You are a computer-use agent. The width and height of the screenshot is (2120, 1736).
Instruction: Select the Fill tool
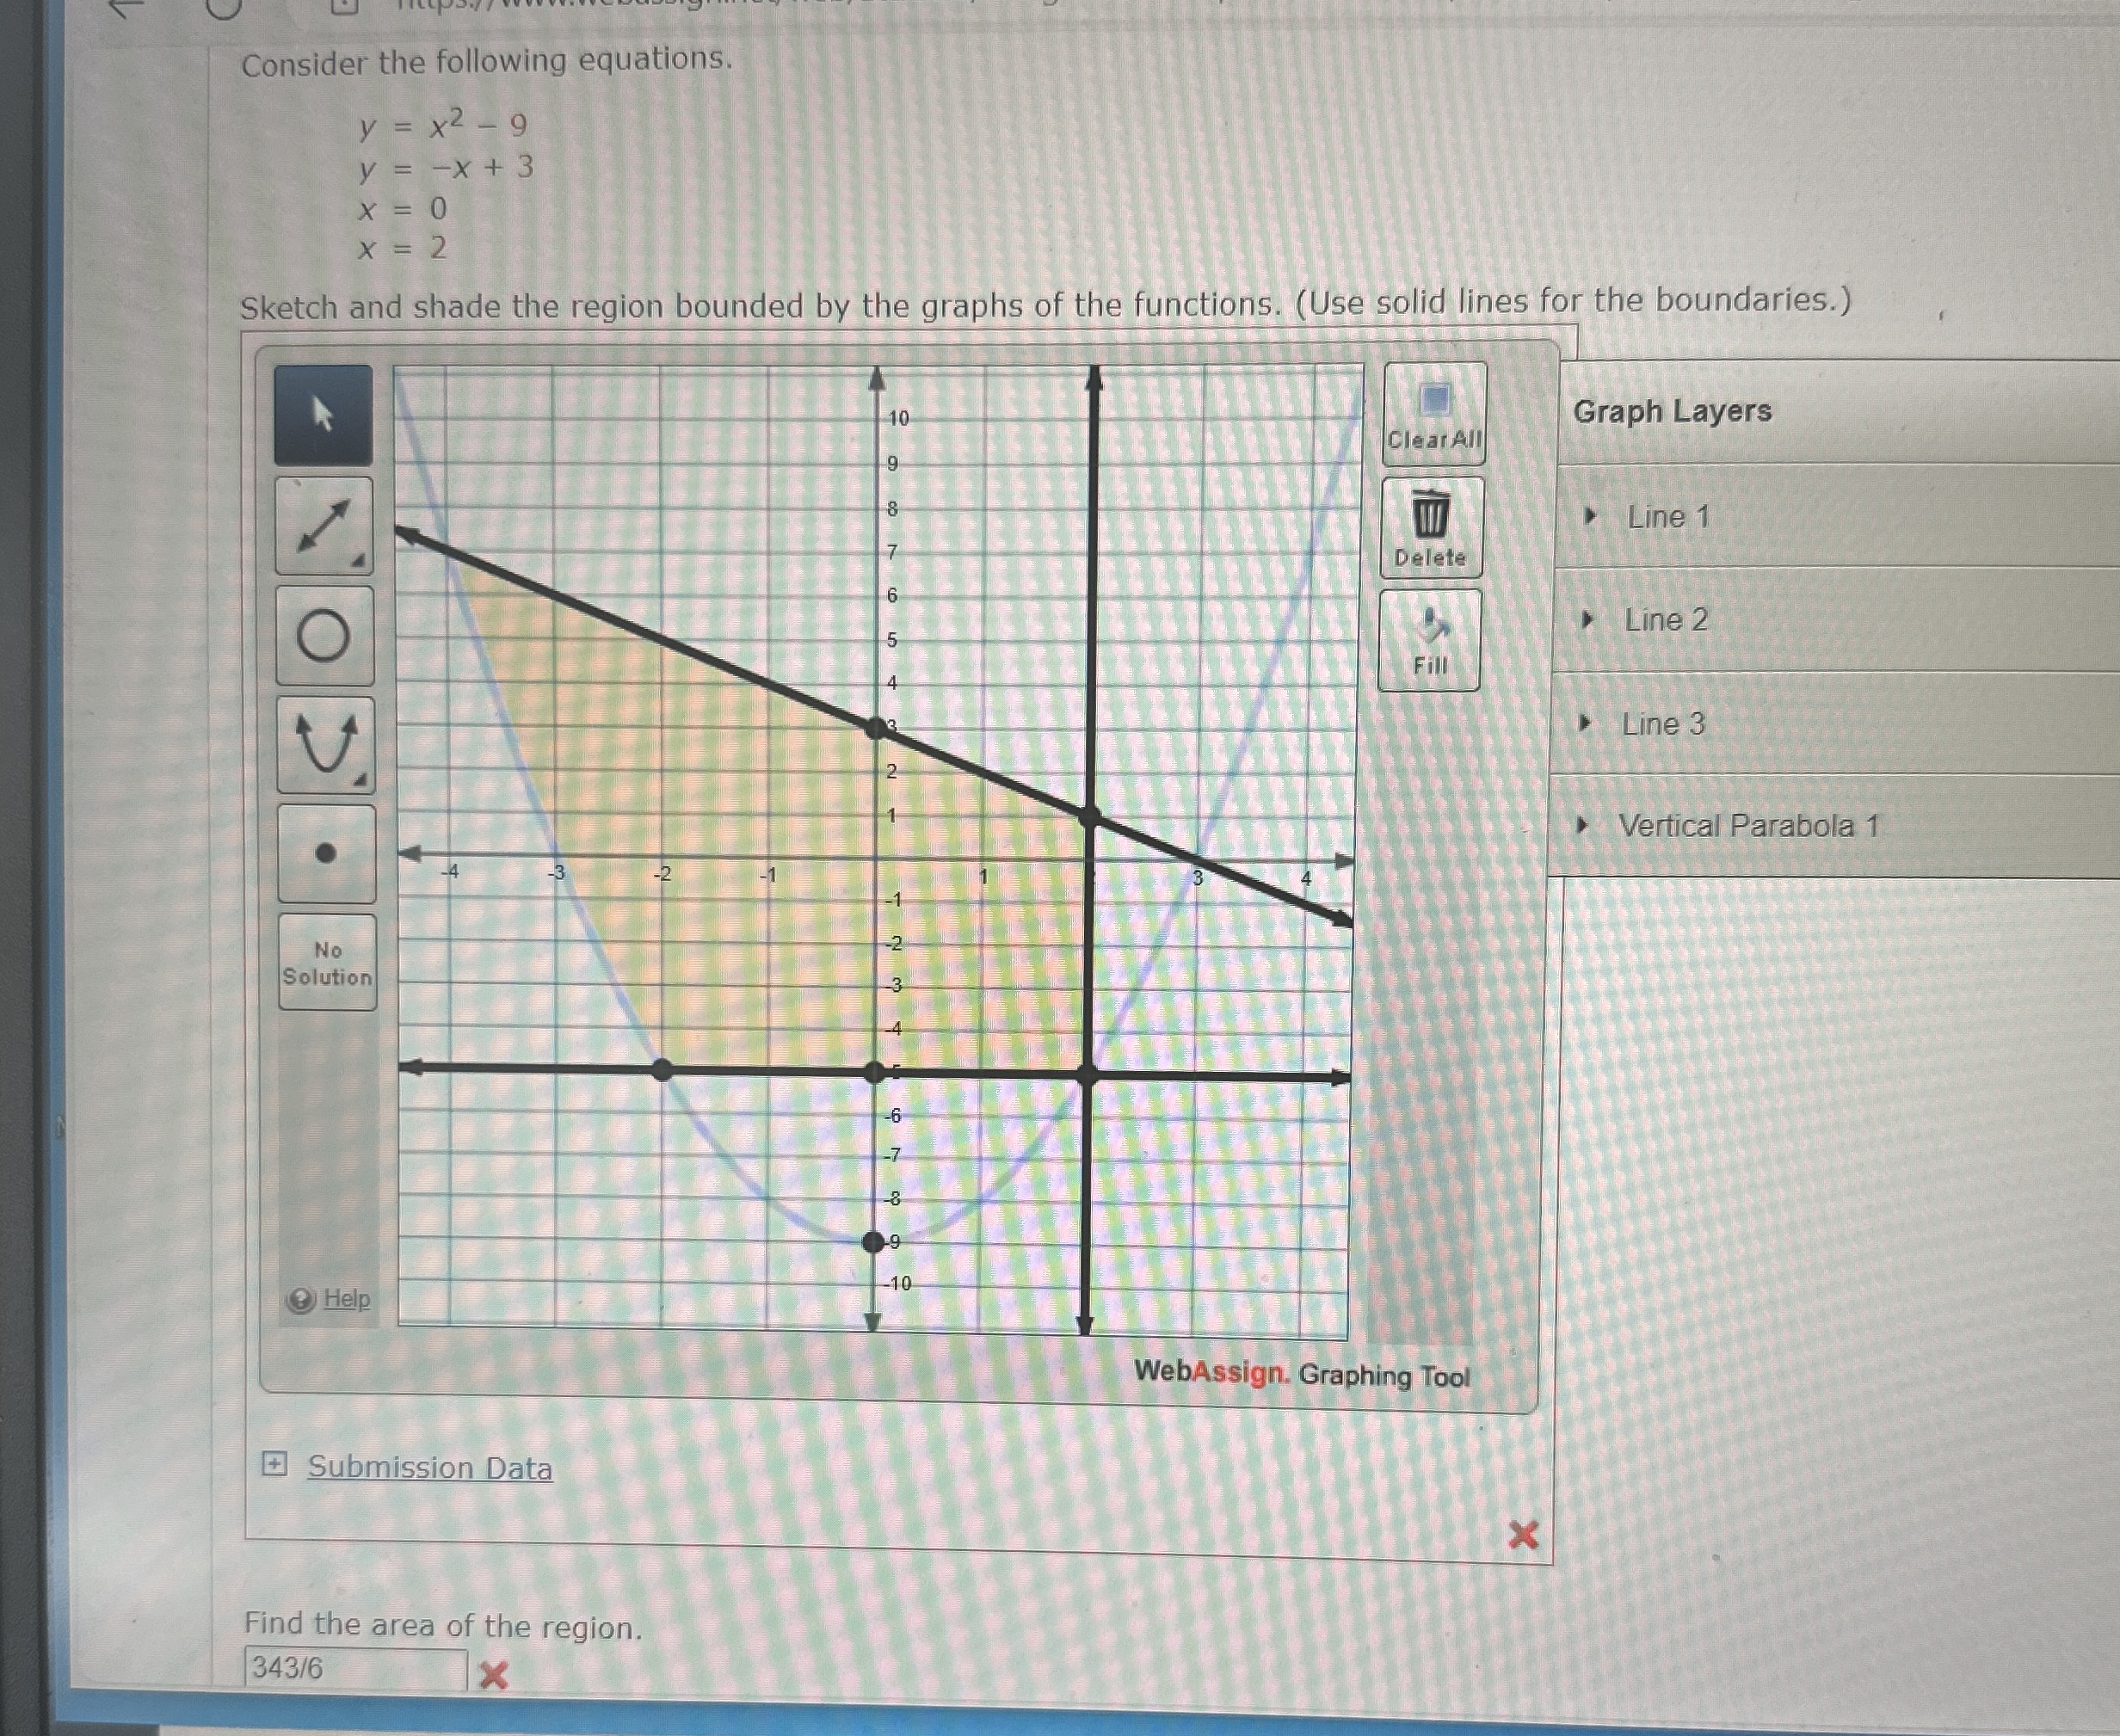pyautogui.click(x=1430, y=640)
